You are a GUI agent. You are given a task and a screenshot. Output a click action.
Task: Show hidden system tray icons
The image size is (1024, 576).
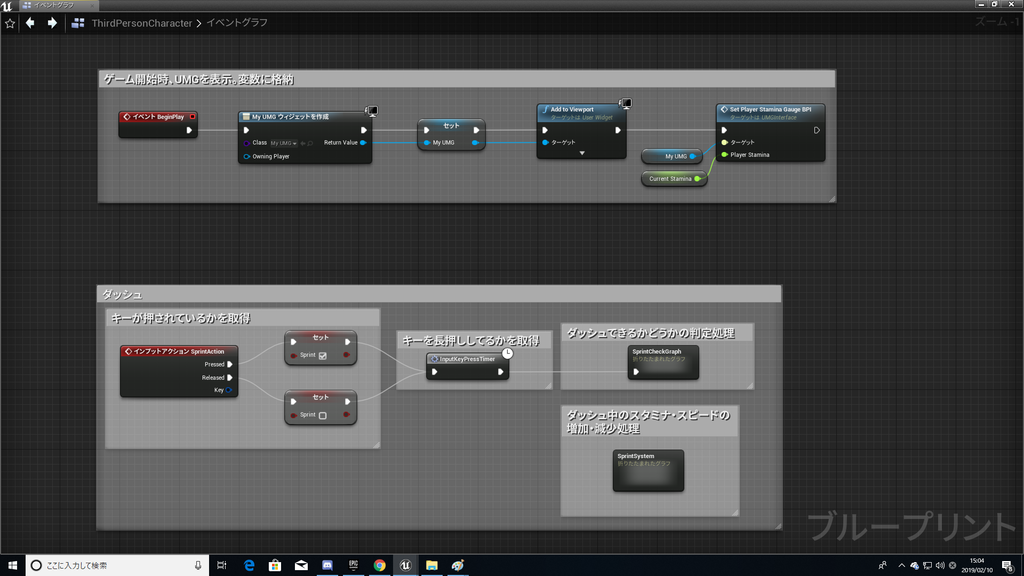tap(901, 566)
